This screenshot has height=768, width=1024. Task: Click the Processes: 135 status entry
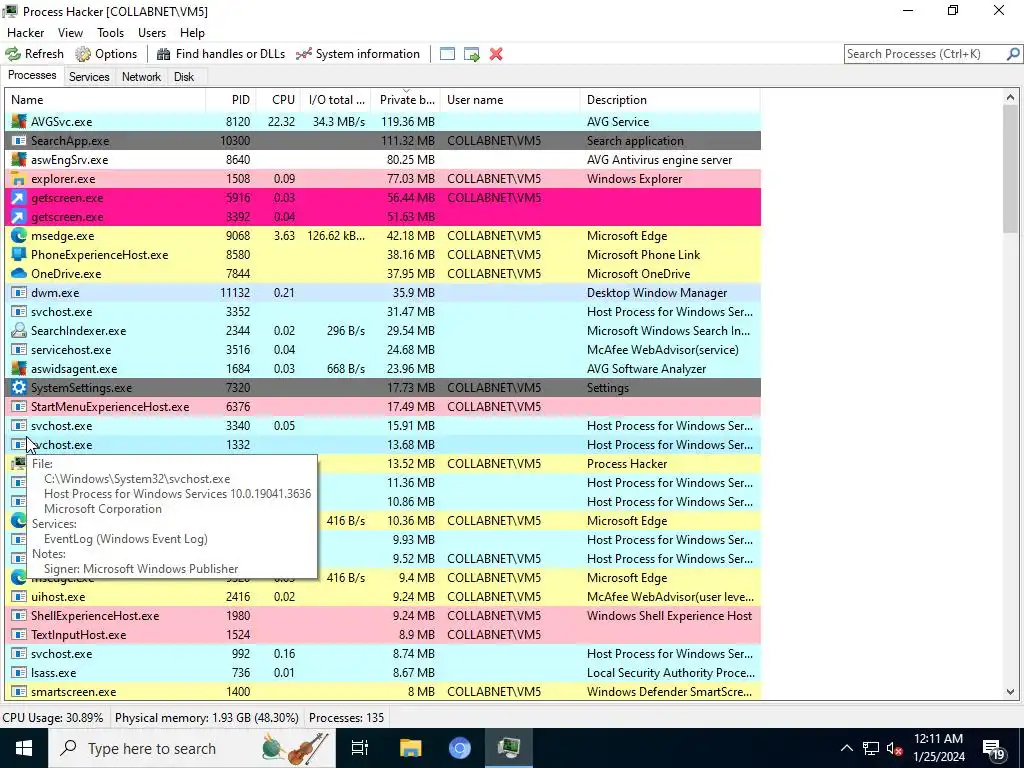click(x=346, y=718)
